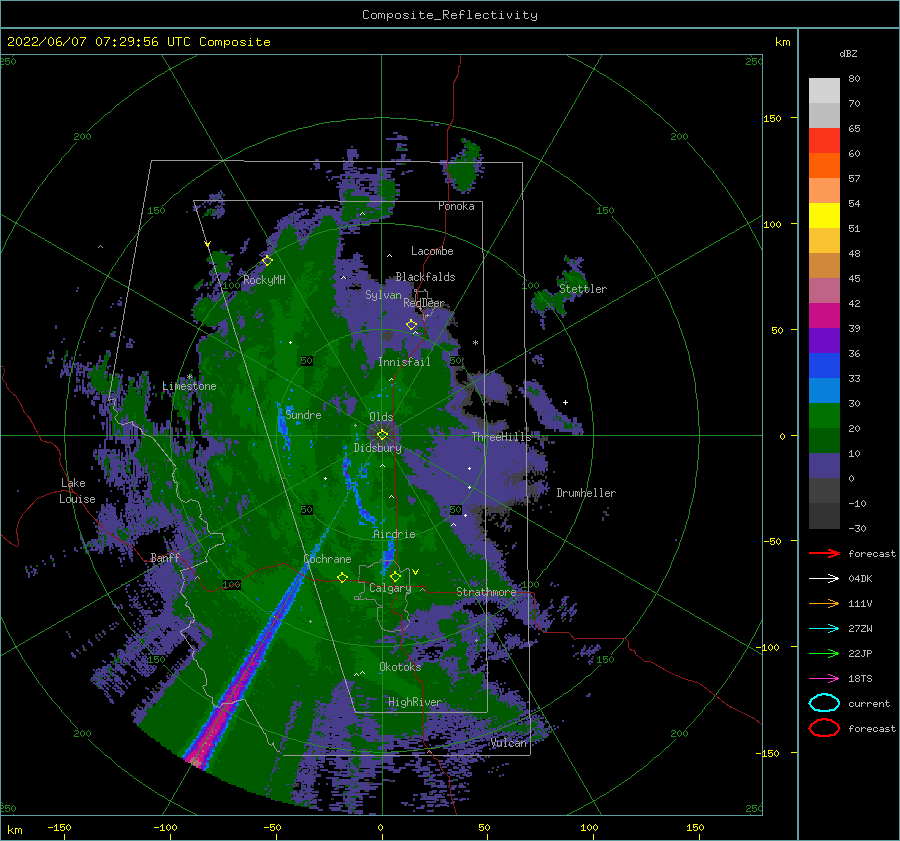Click the yellow diamond marker beside RockyMH
900x841 pixels.
click(267, 261)
